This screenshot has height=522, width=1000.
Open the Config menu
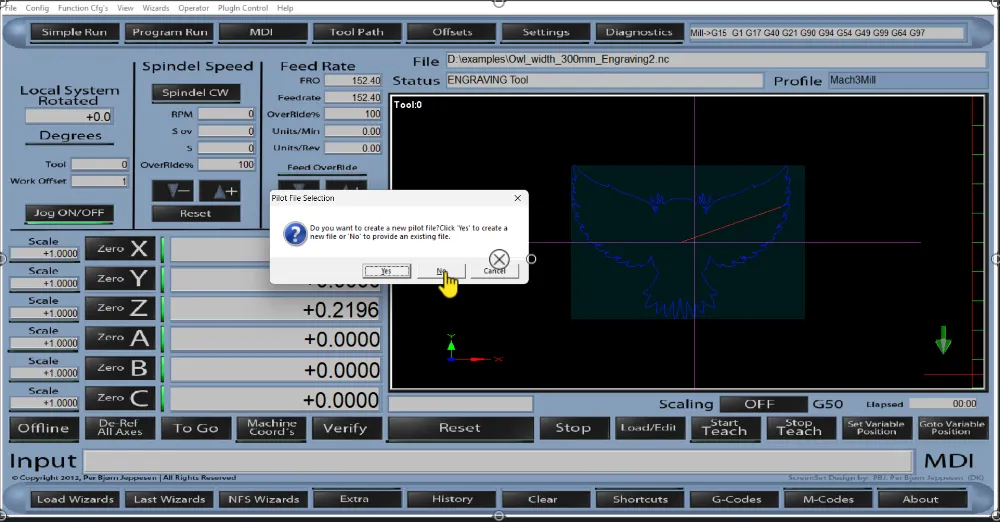37,8
